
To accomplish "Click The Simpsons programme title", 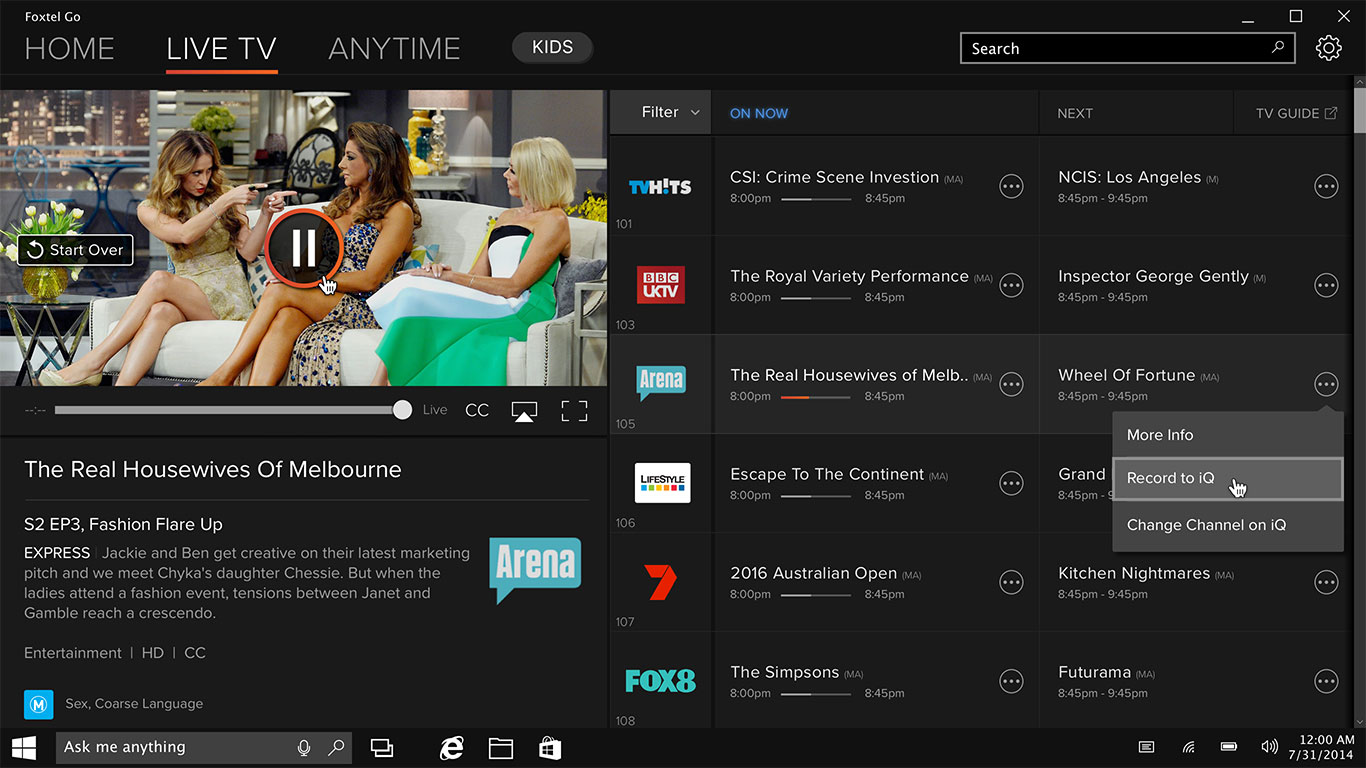I will coord(785,672).
